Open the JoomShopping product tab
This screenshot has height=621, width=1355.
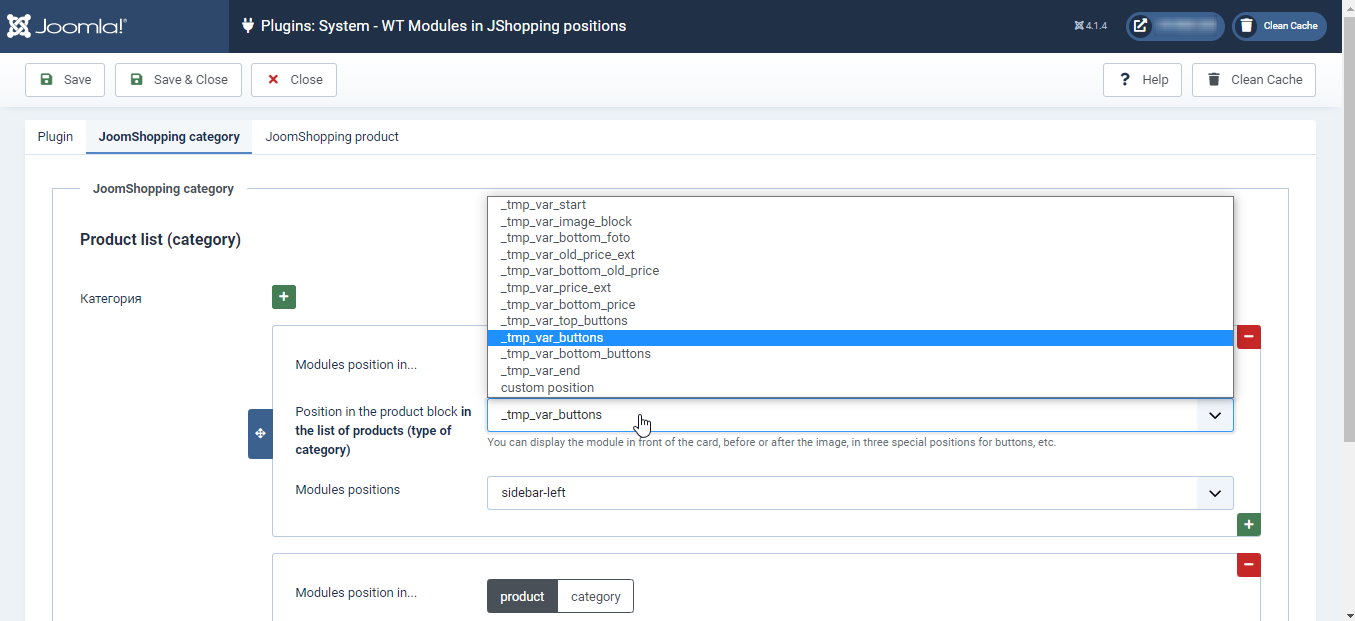[332, 137]
